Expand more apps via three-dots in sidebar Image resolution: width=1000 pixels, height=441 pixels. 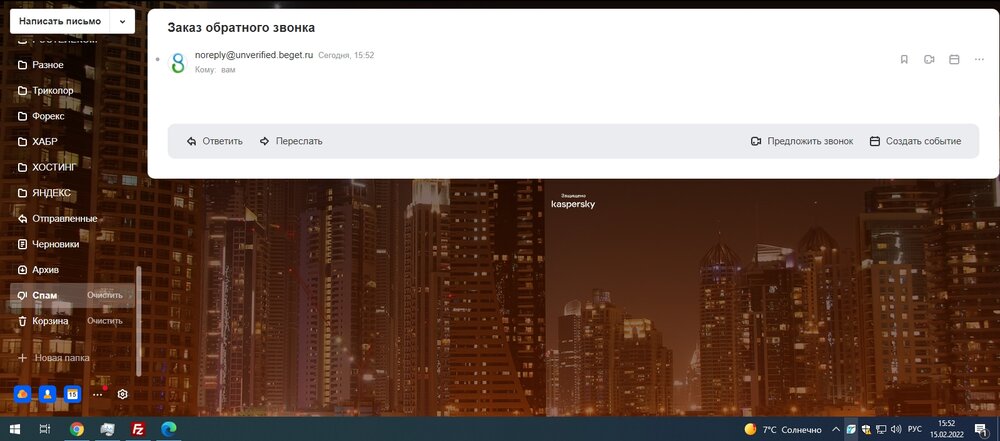pos(97,394)
